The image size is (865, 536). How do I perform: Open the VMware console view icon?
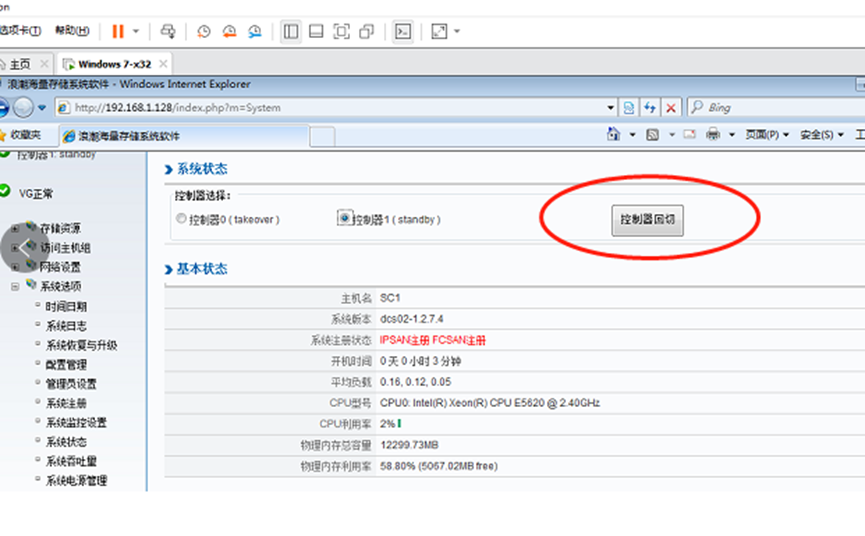click(402, 31)
